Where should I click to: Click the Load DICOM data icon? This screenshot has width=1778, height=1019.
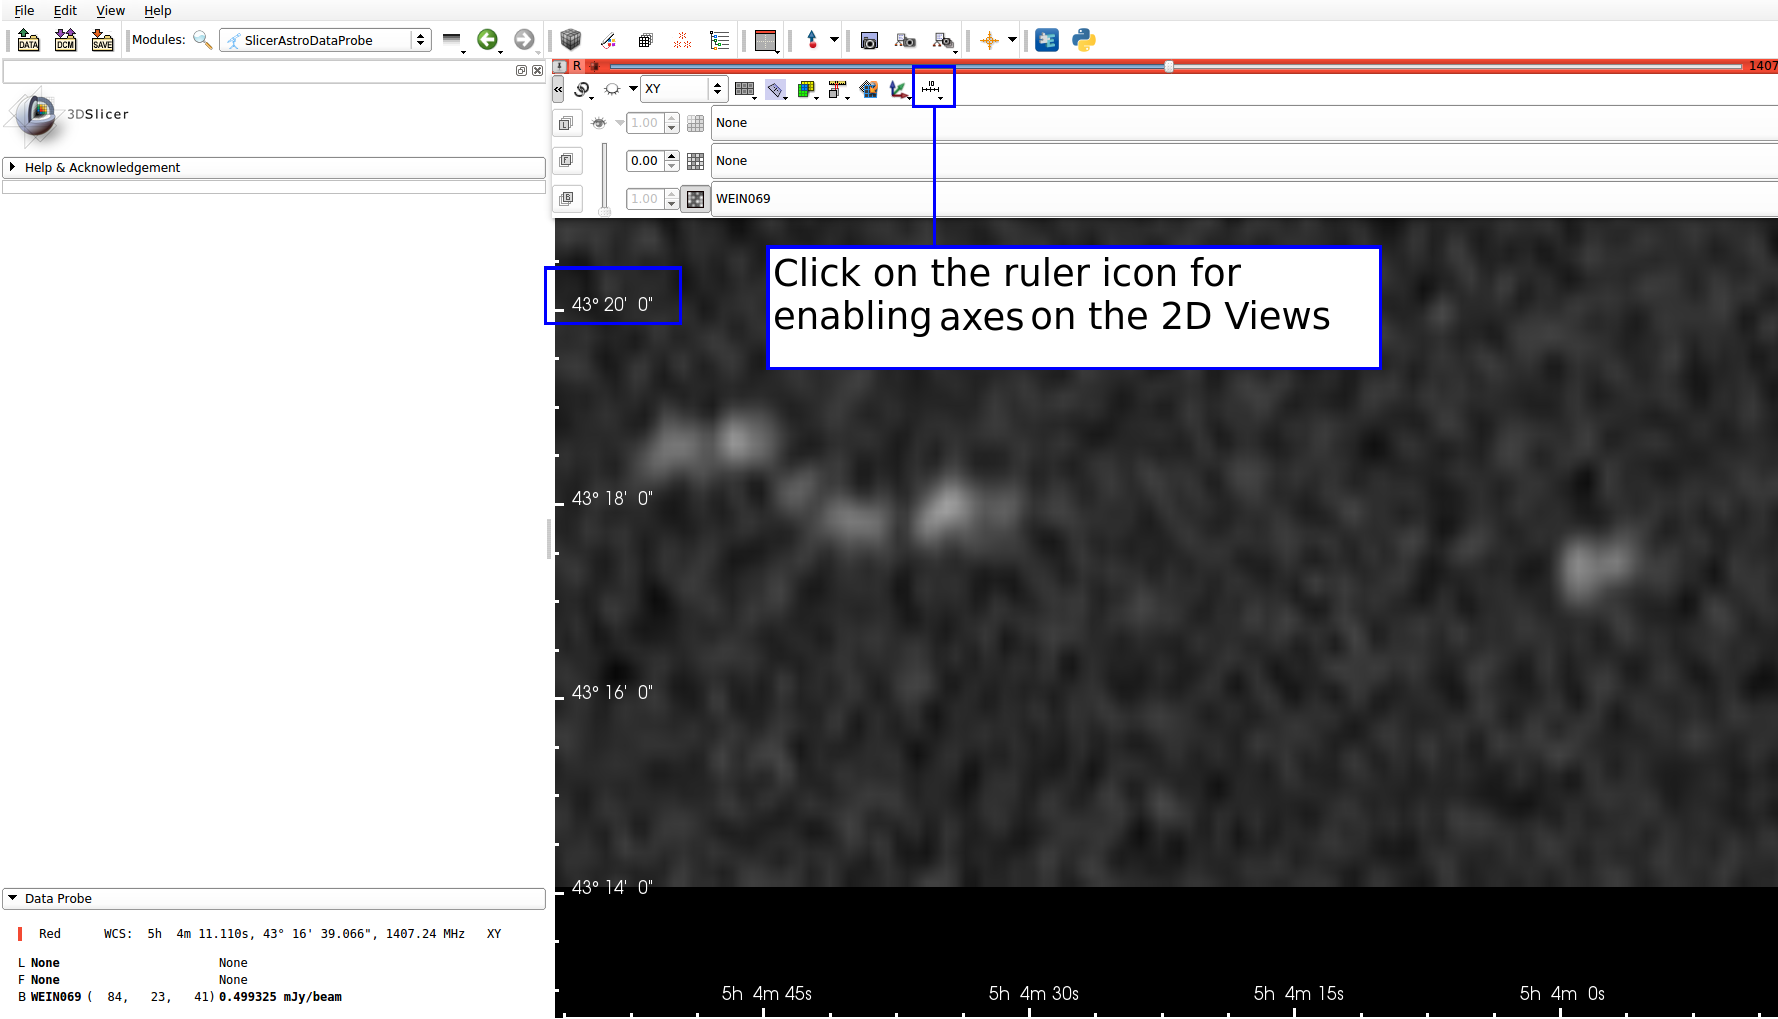point(65,40)
